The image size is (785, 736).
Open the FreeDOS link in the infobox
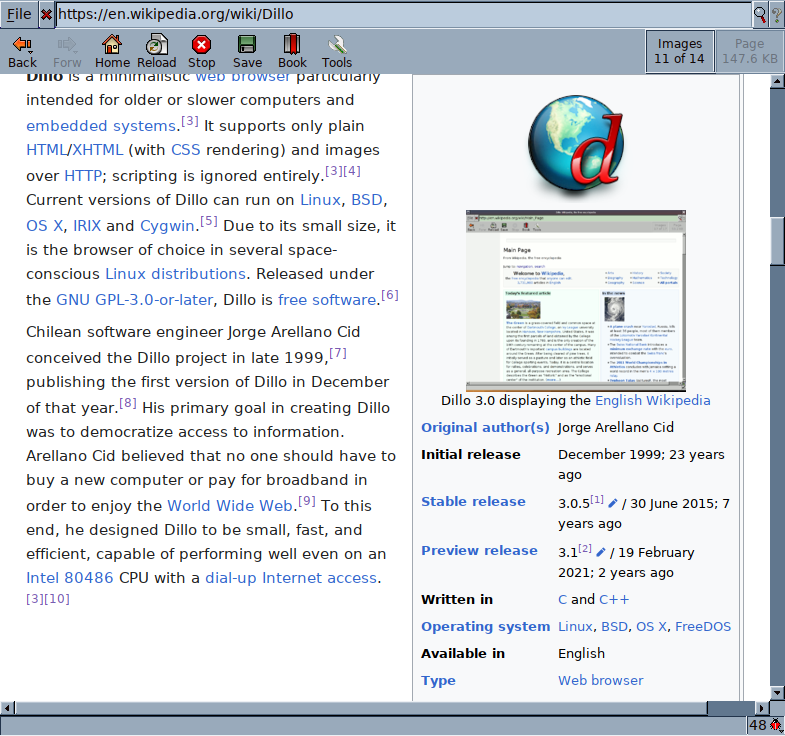coord(703,627)
